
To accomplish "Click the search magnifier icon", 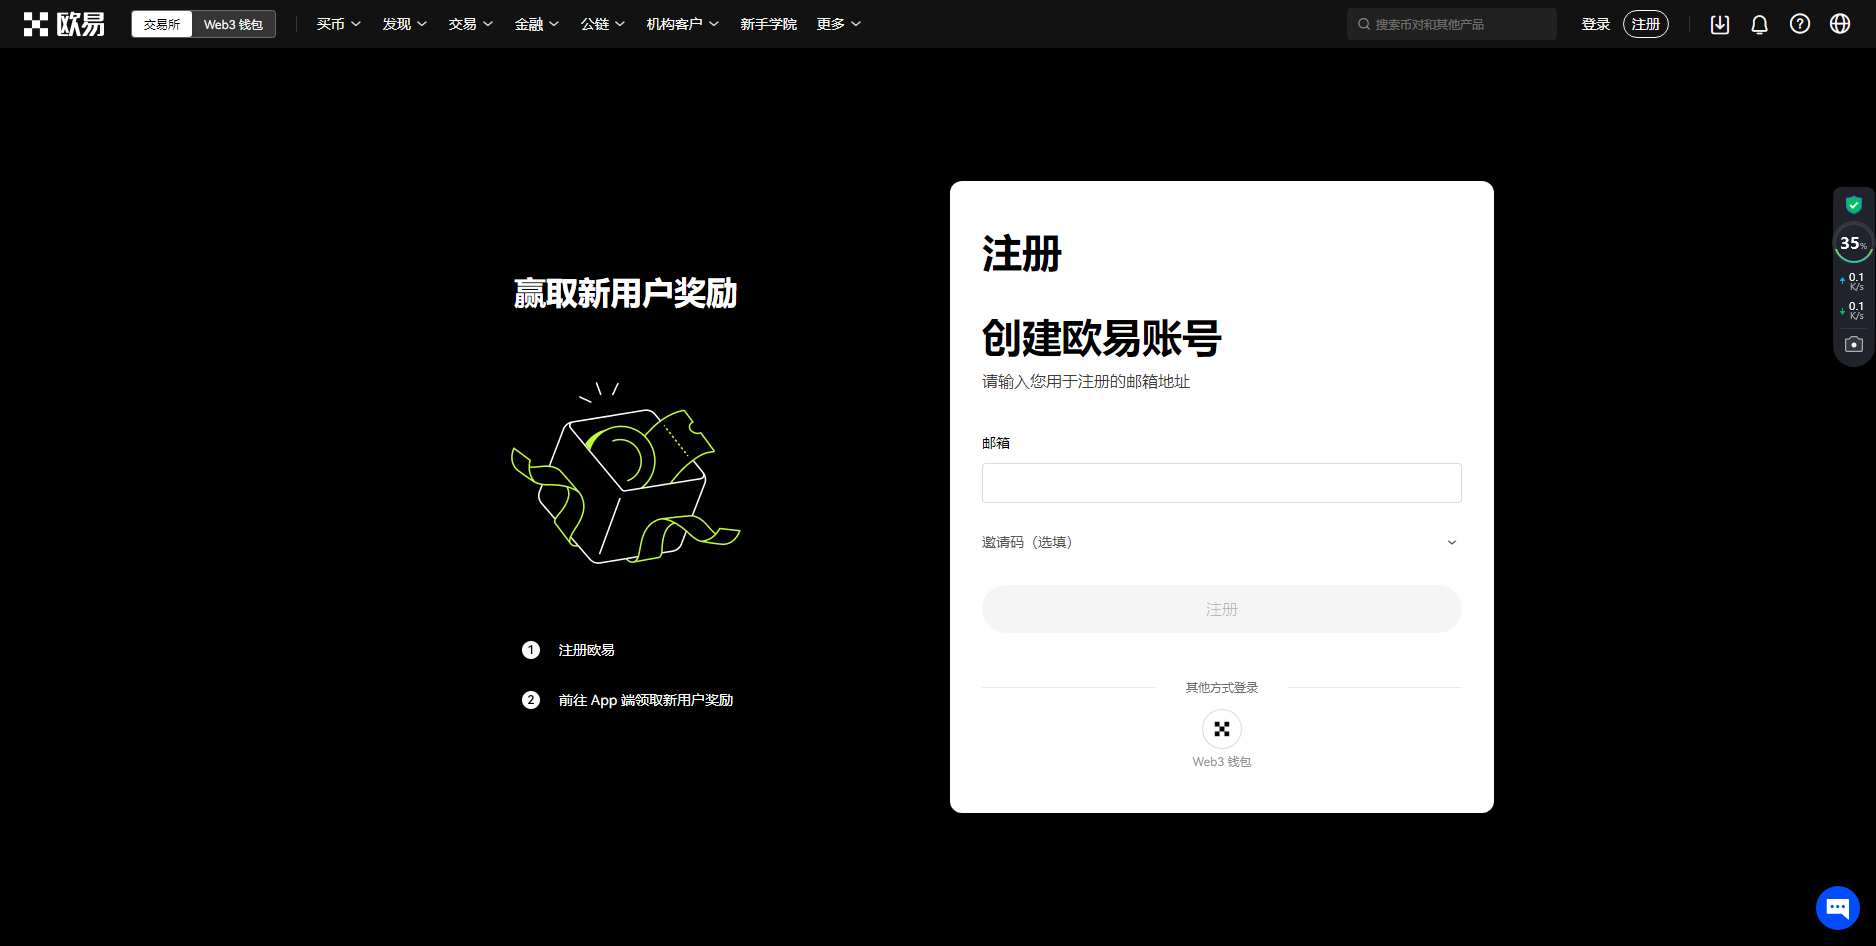I will click(x=1364, y=24).
